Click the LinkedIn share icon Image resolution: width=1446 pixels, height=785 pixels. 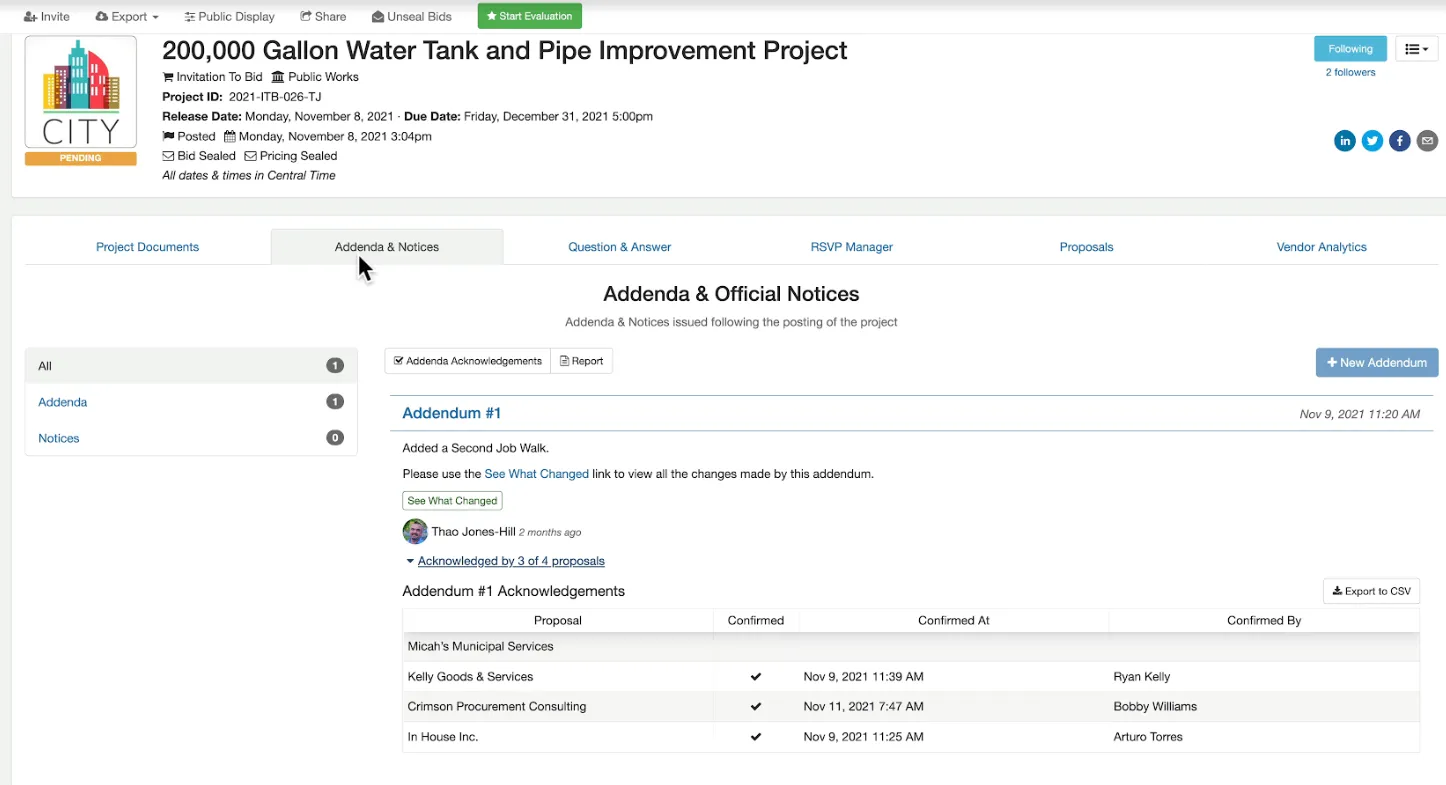pos(1344,141)
